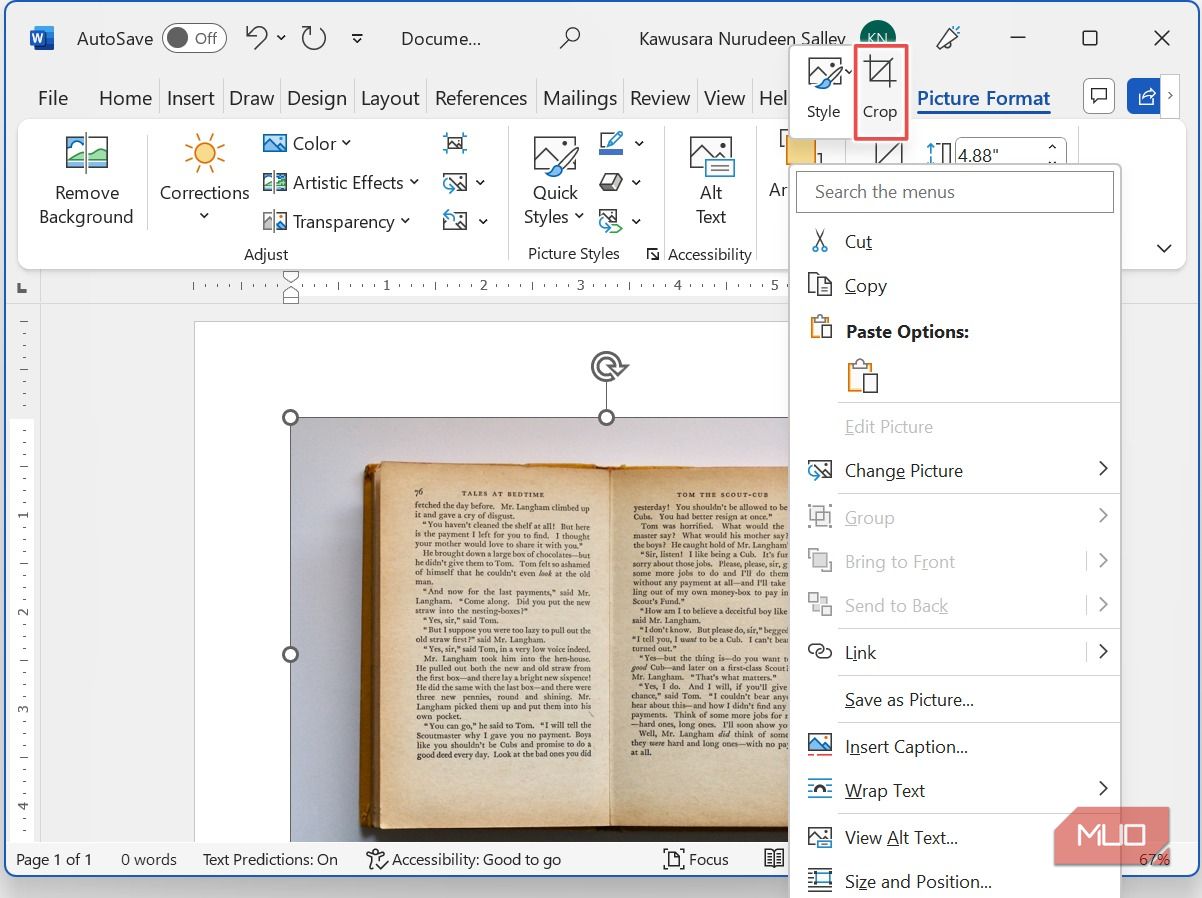
Task: Choose Wrap Text from the context menu
Action: pyautogui.click(x=884, y=790)
